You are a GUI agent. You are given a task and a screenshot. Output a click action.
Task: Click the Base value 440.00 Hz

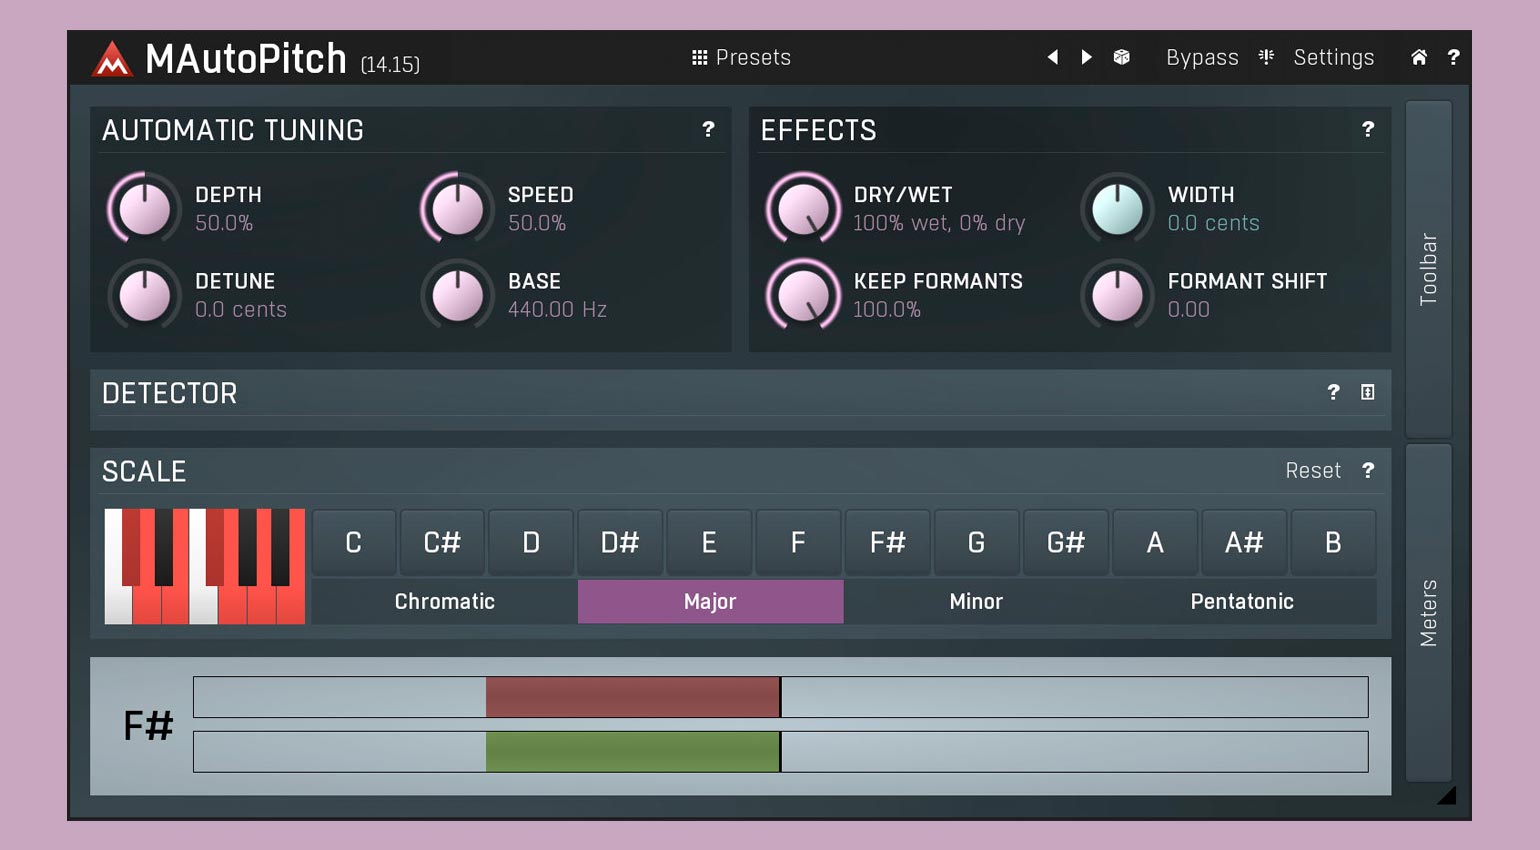tap(557, 310)
